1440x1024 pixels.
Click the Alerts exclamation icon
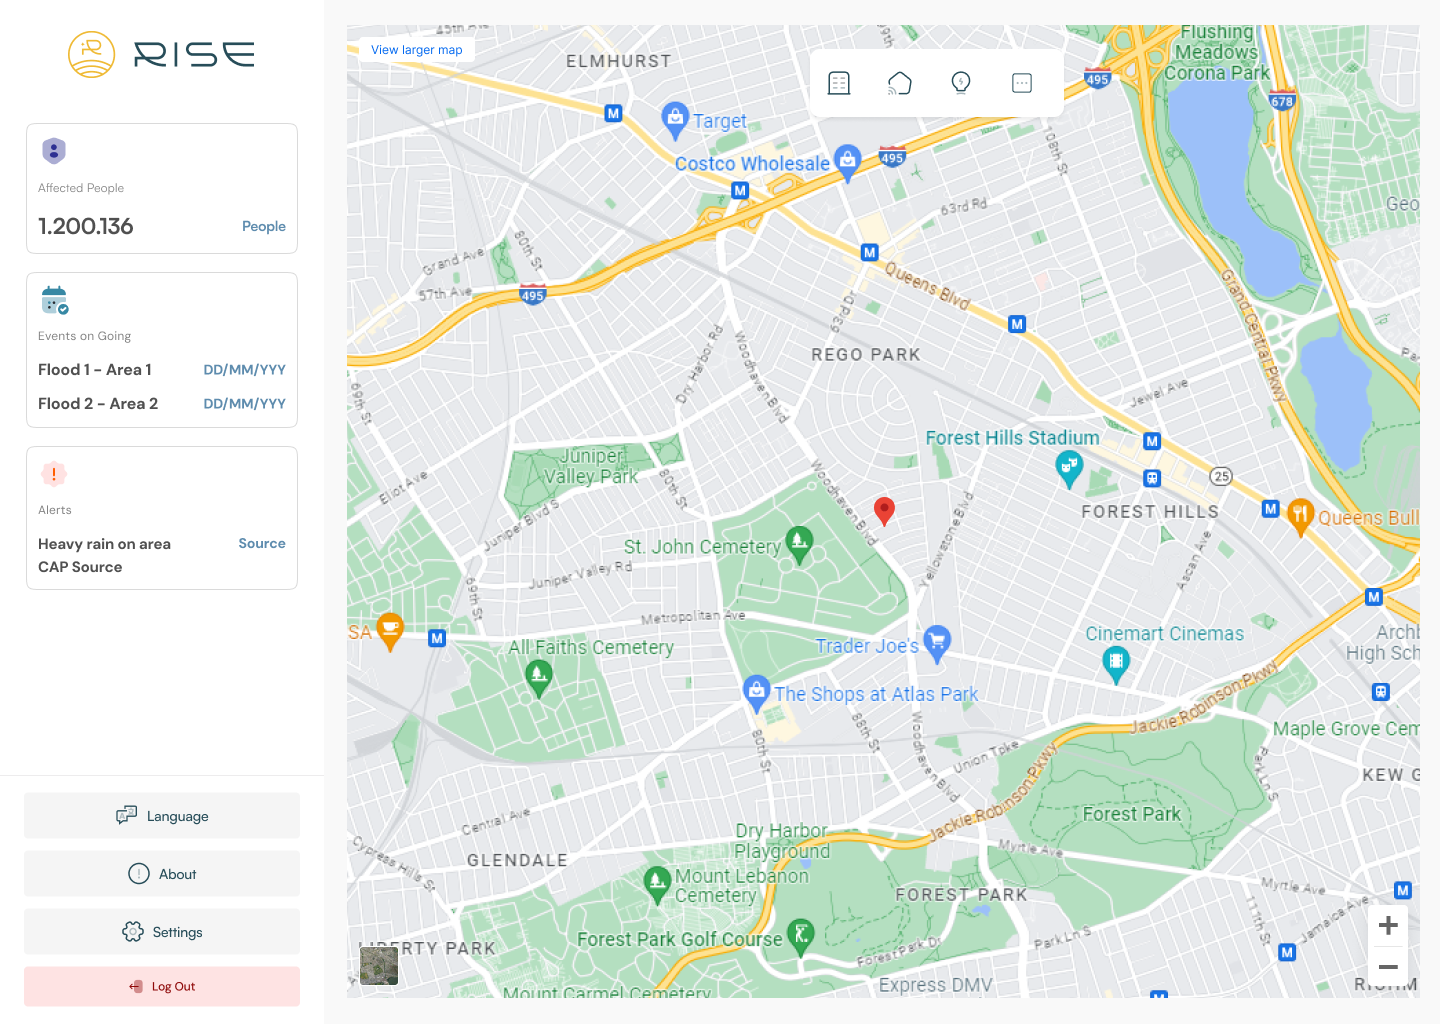coord(54,474)
